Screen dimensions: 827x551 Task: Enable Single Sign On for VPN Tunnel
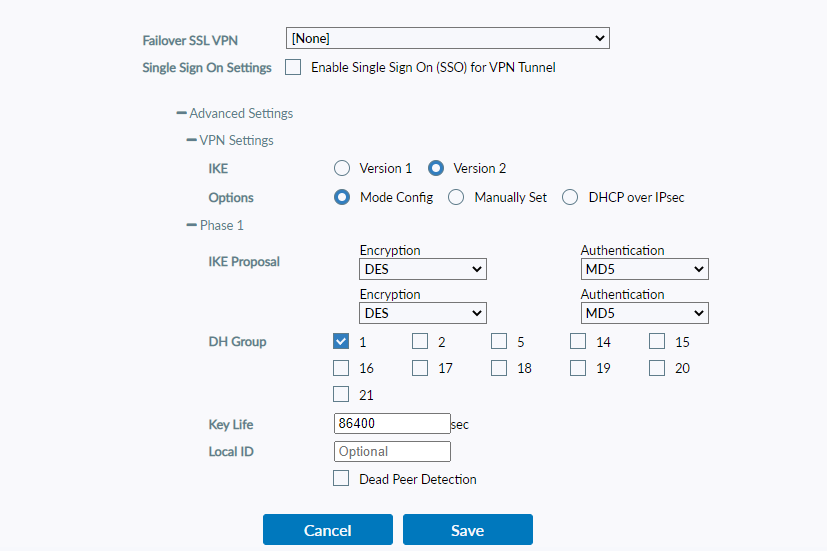[x=293, y=68]
